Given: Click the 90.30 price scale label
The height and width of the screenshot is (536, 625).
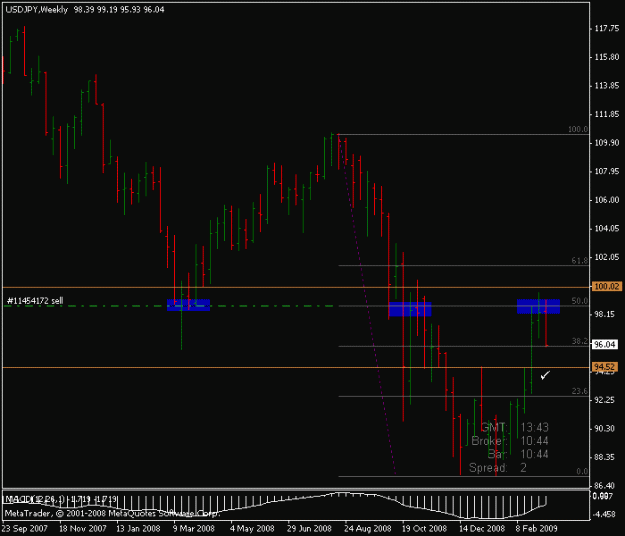Looking at the screenshot, I should pyautogui.click(x=605, y=428).
